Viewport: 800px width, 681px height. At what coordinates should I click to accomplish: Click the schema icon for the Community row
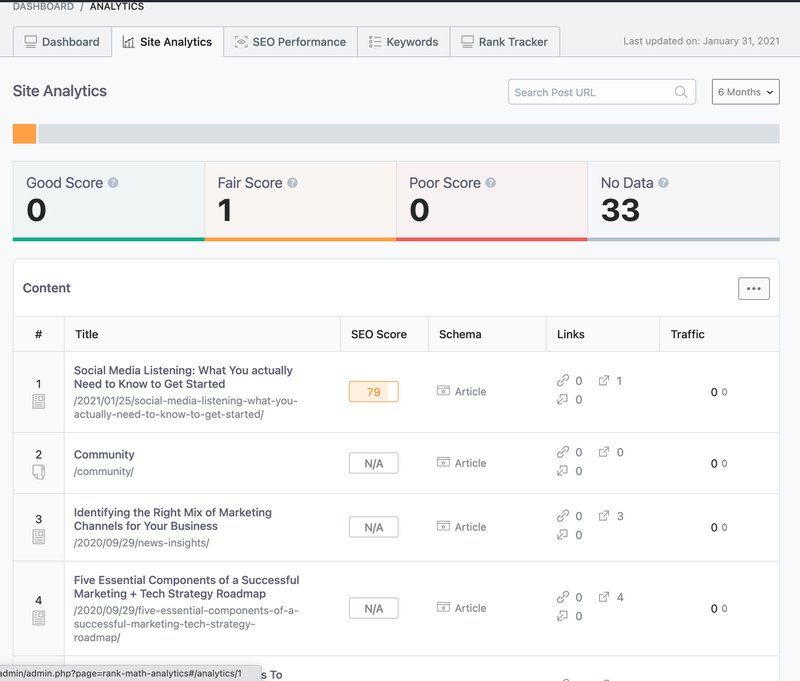point(443,462)
